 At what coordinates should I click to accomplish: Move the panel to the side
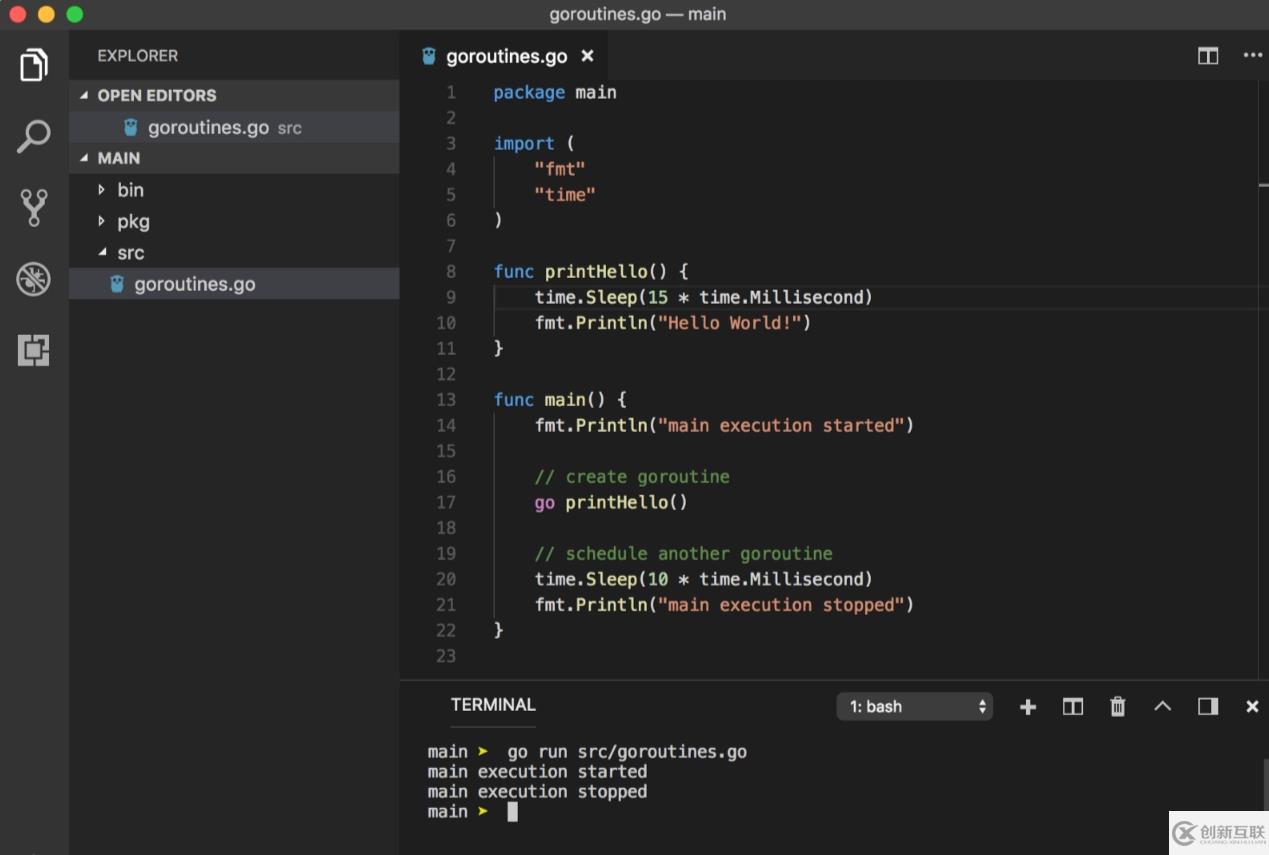1208,707
